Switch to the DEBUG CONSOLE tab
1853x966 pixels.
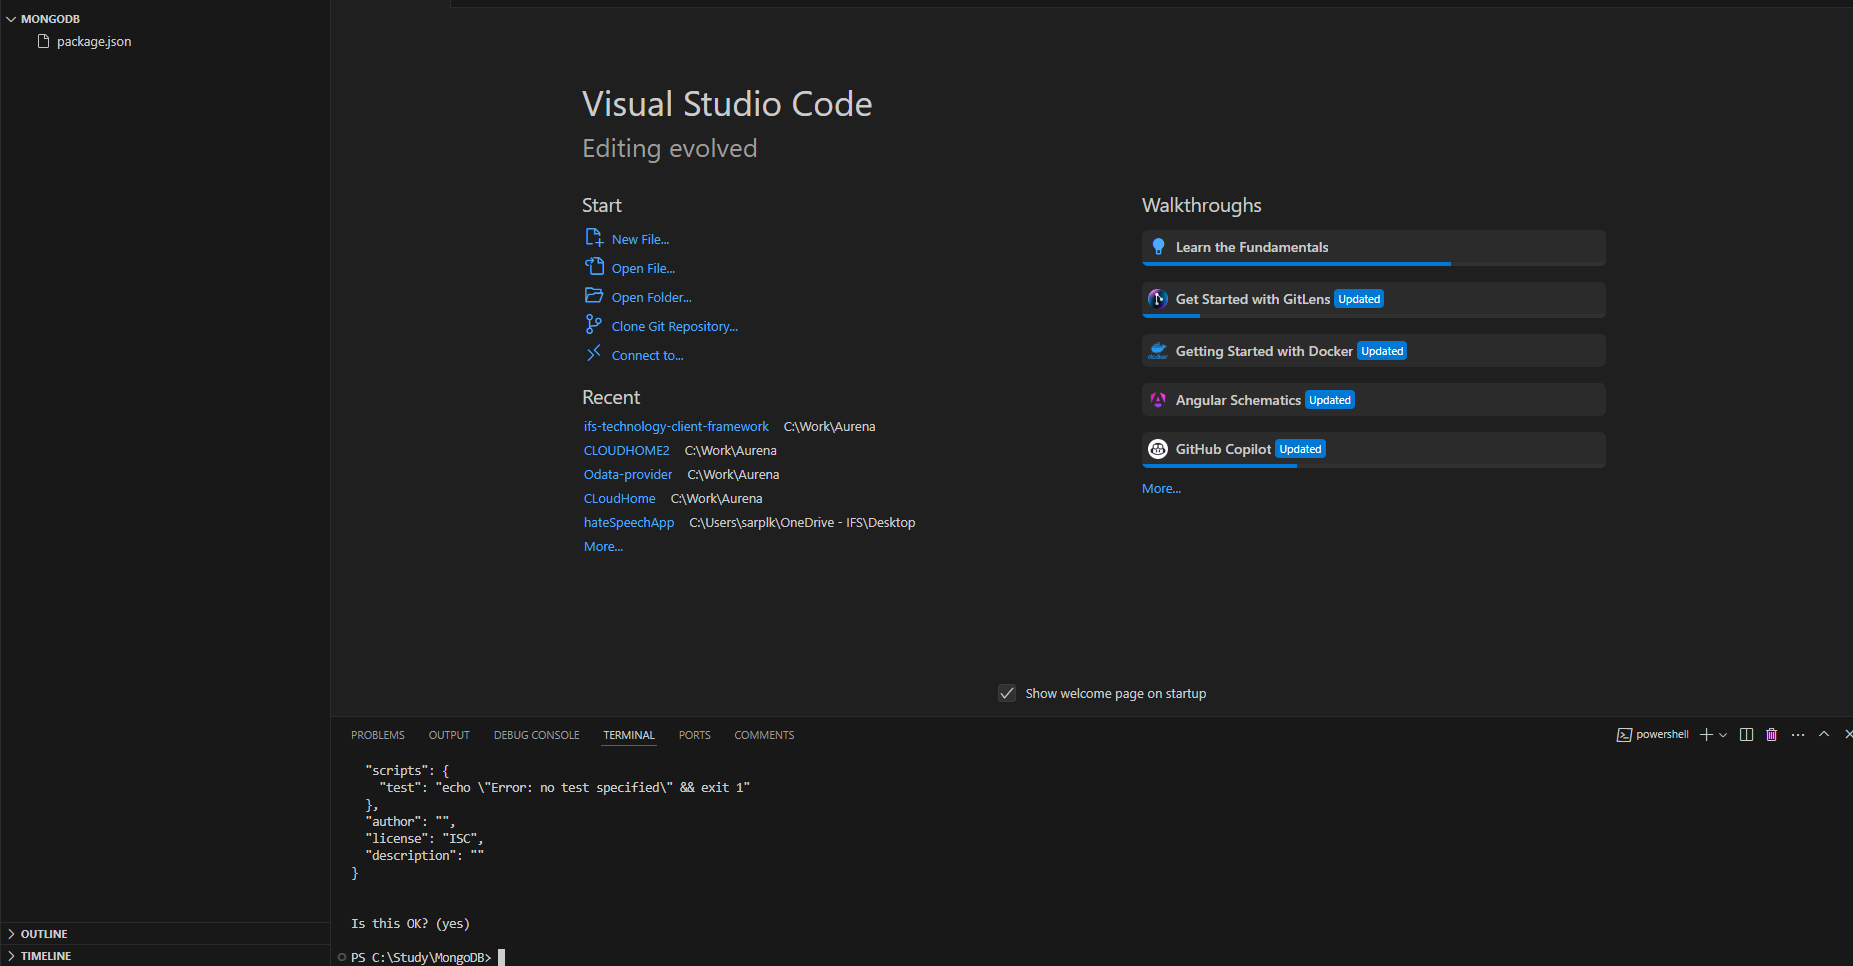click(536, 735)
